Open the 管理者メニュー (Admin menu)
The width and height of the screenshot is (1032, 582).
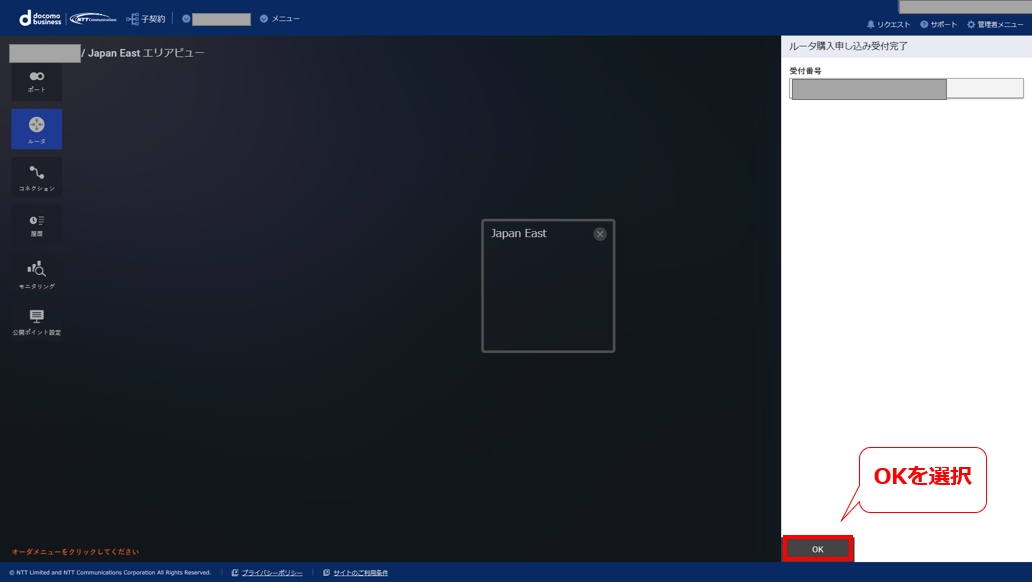(x=994, y=24)
